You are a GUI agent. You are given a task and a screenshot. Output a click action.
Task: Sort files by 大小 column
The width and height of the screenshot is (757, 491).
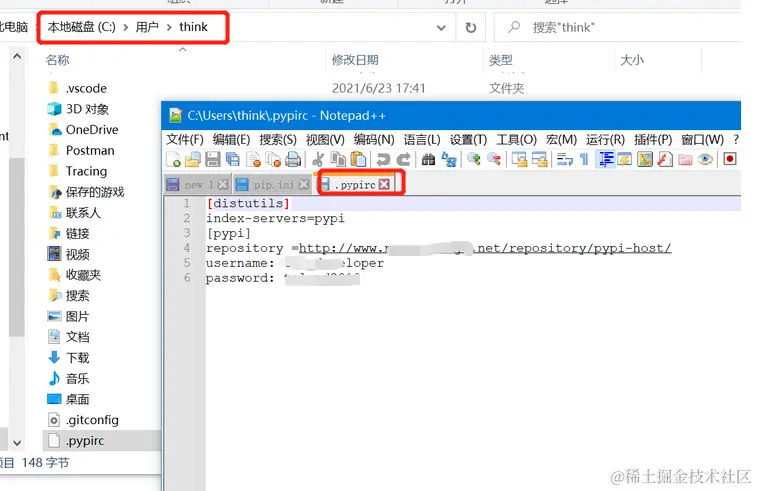632,60
